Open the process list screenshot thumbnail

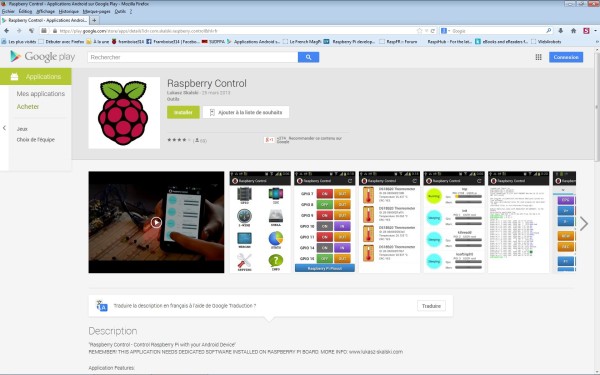click(454, 222)
